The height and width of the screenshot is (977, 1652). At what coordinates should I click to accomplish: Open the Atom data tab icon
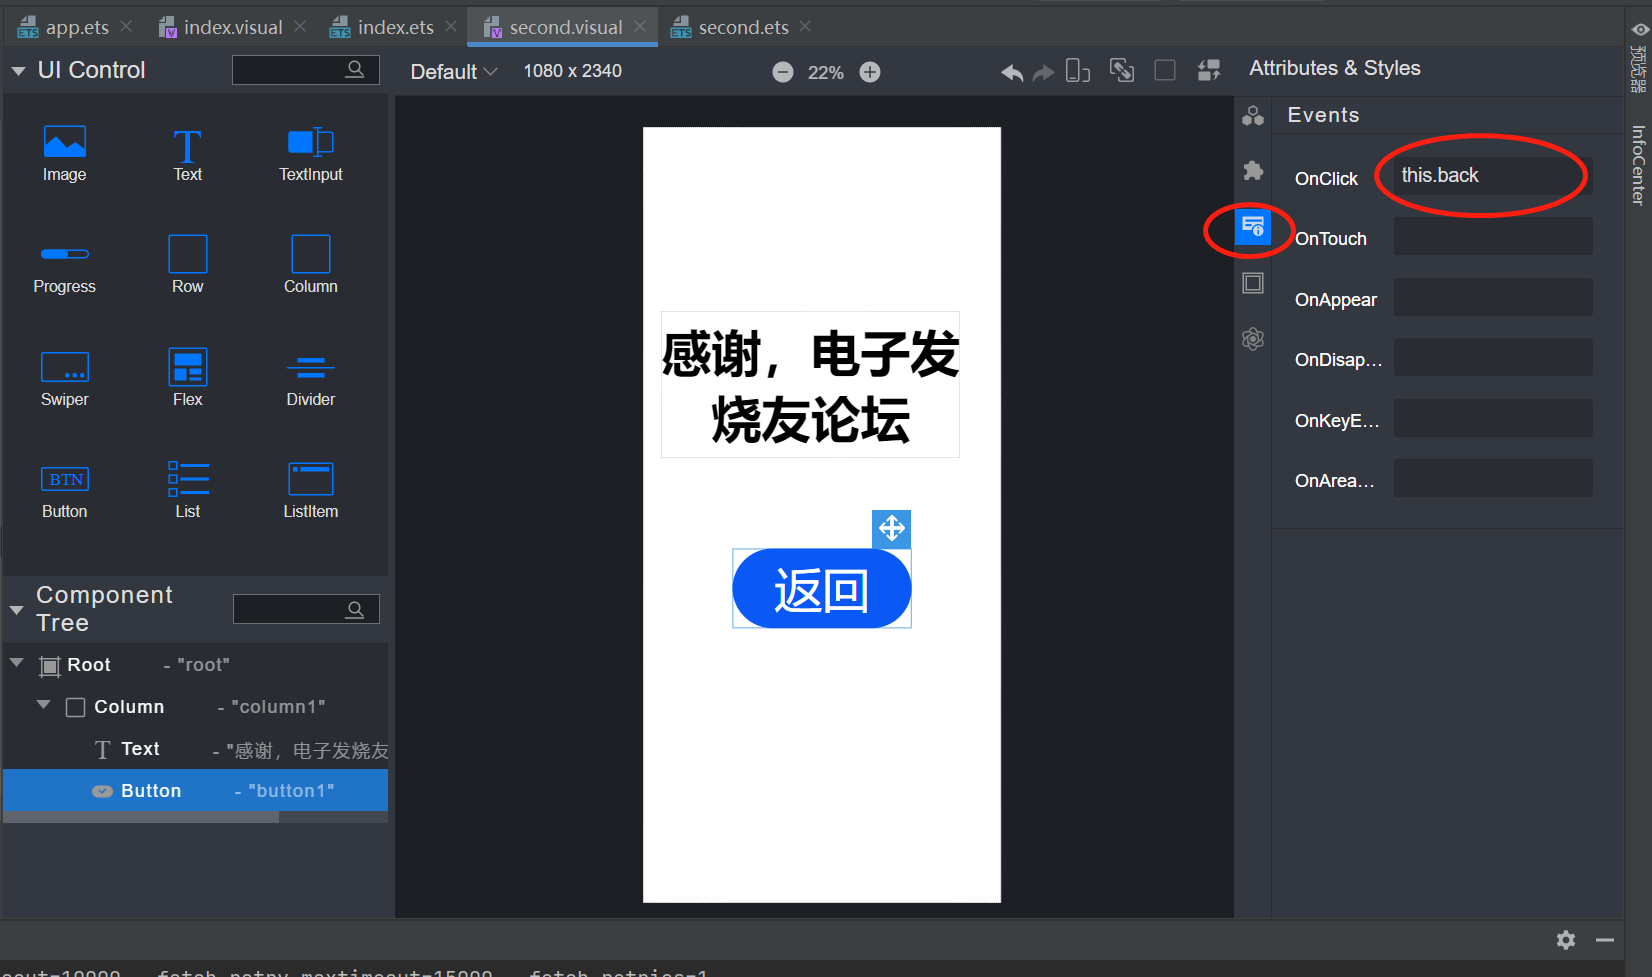pos(1253,339)
